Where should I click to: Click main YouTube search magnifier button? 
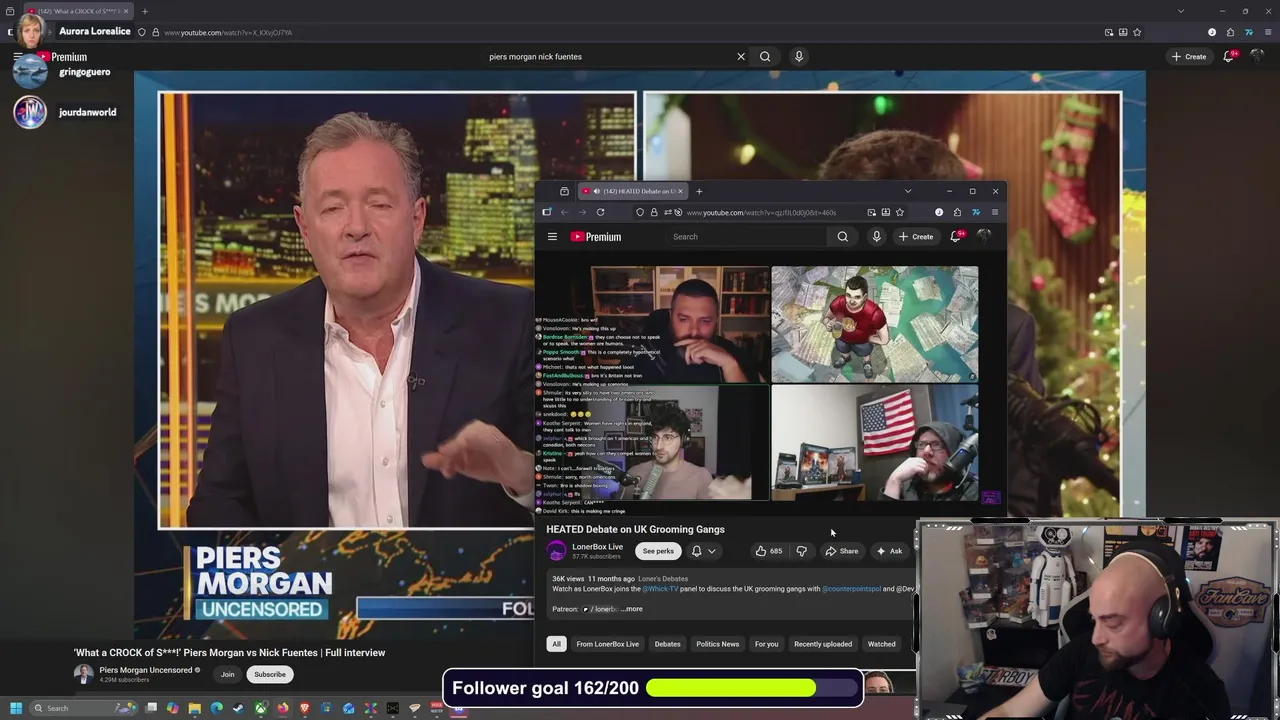click(765, 57)
